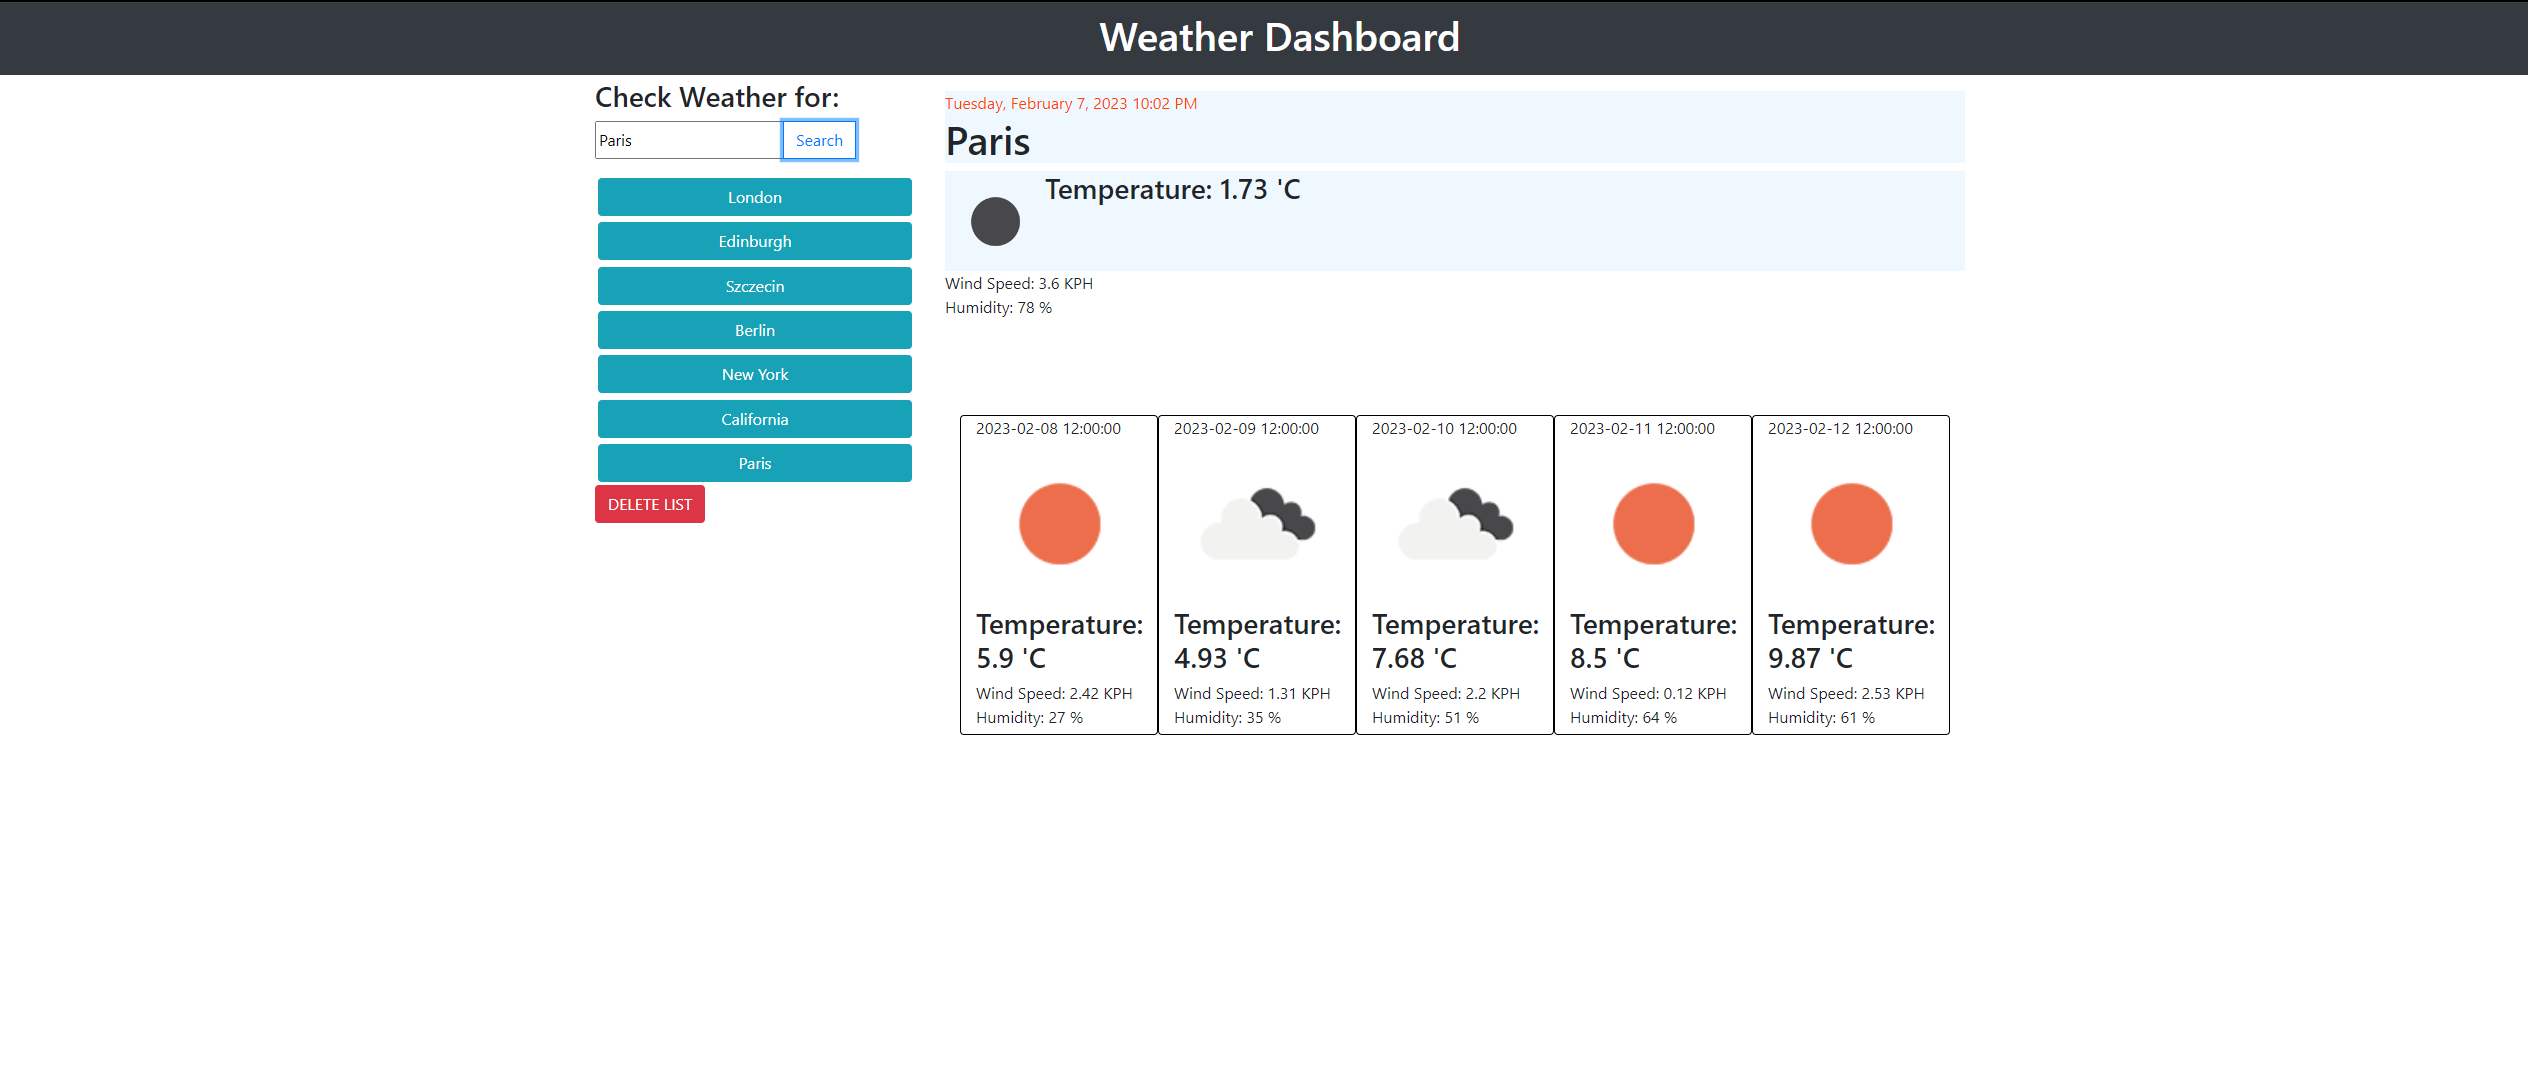
Task: Click the current weather condition icon beside Paris temperature
Action: (995, 221)
